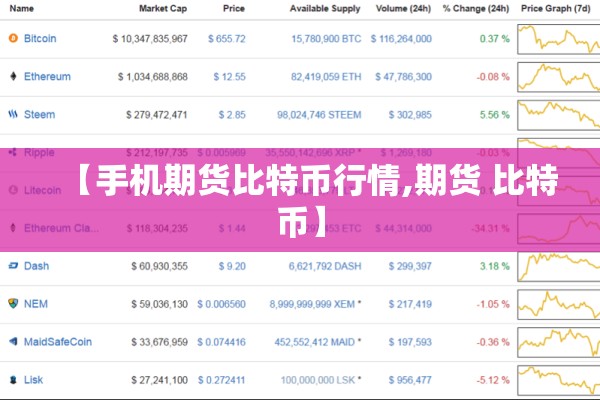Select market cap $ 59,036,130
Image resolution: width=600 pixels, height=400 pixels.
pos(160,304)
